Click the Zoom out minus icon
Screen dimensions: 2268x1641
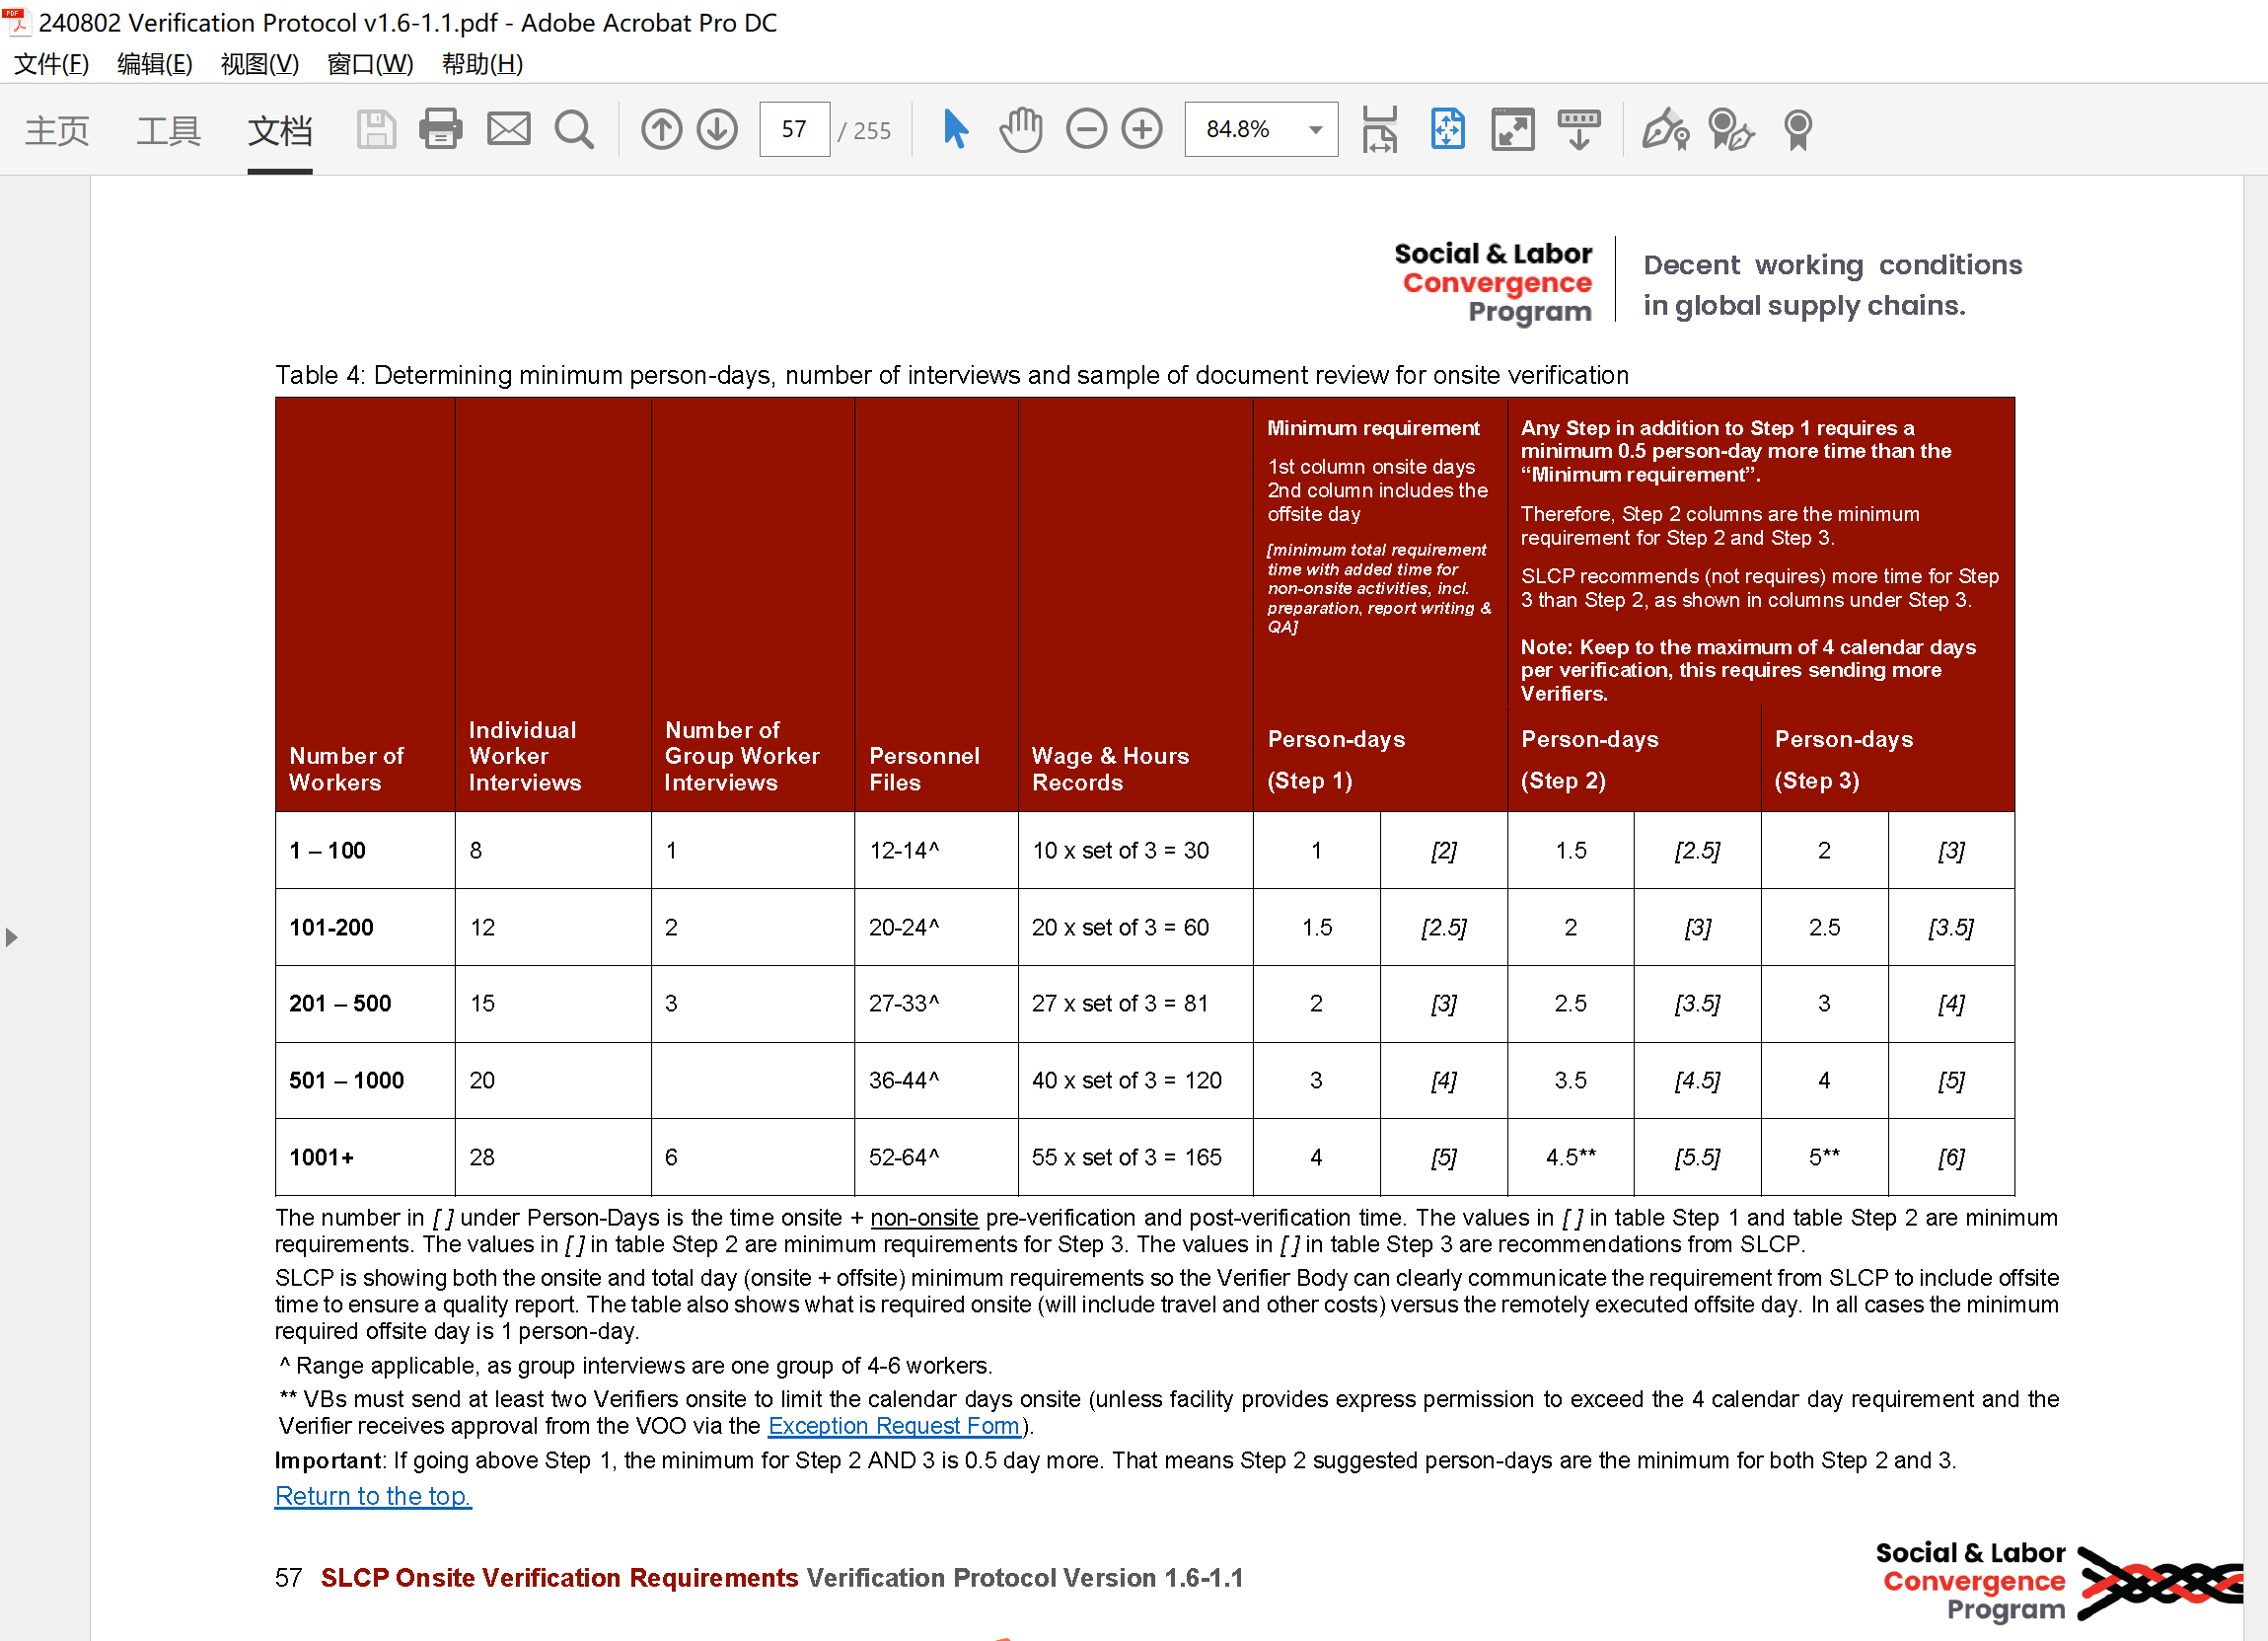pos(1086,130)
